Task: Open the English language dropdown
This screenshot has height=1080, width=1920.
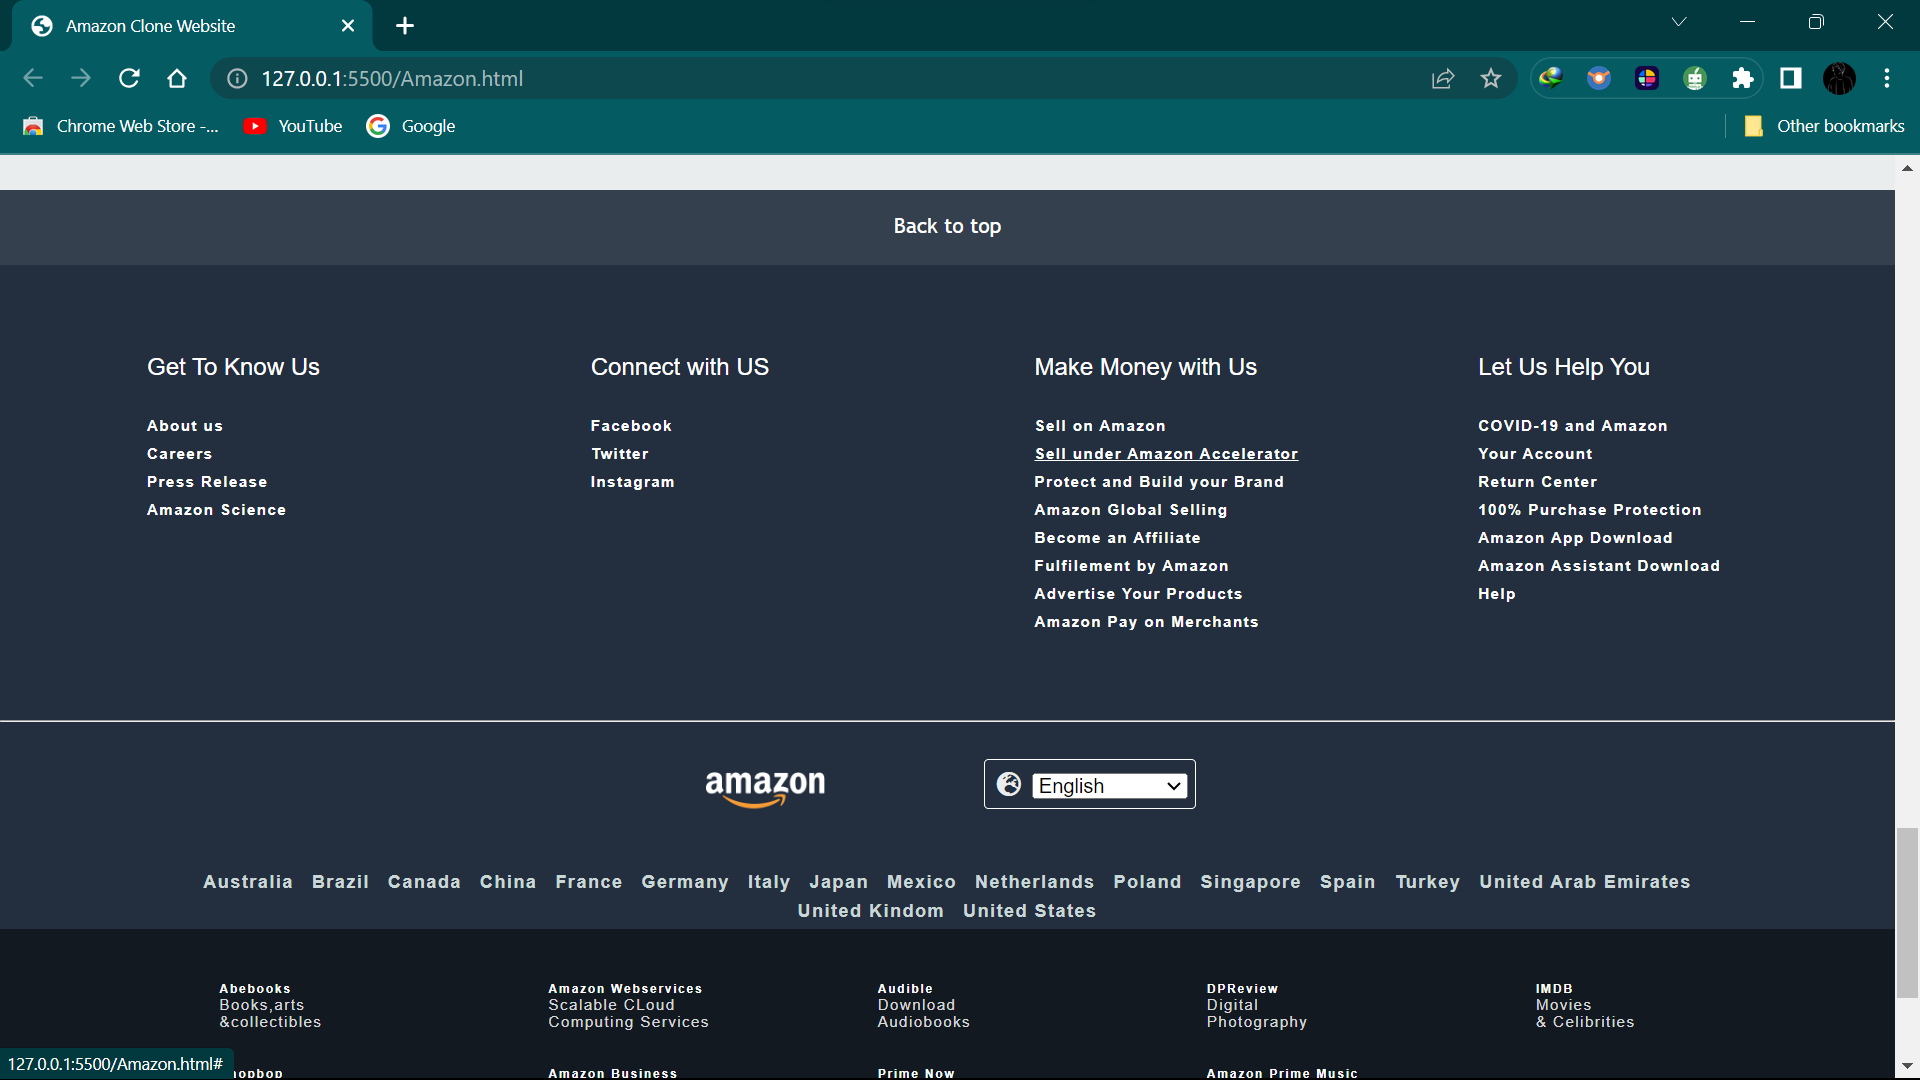Action: coord(1108,786)
